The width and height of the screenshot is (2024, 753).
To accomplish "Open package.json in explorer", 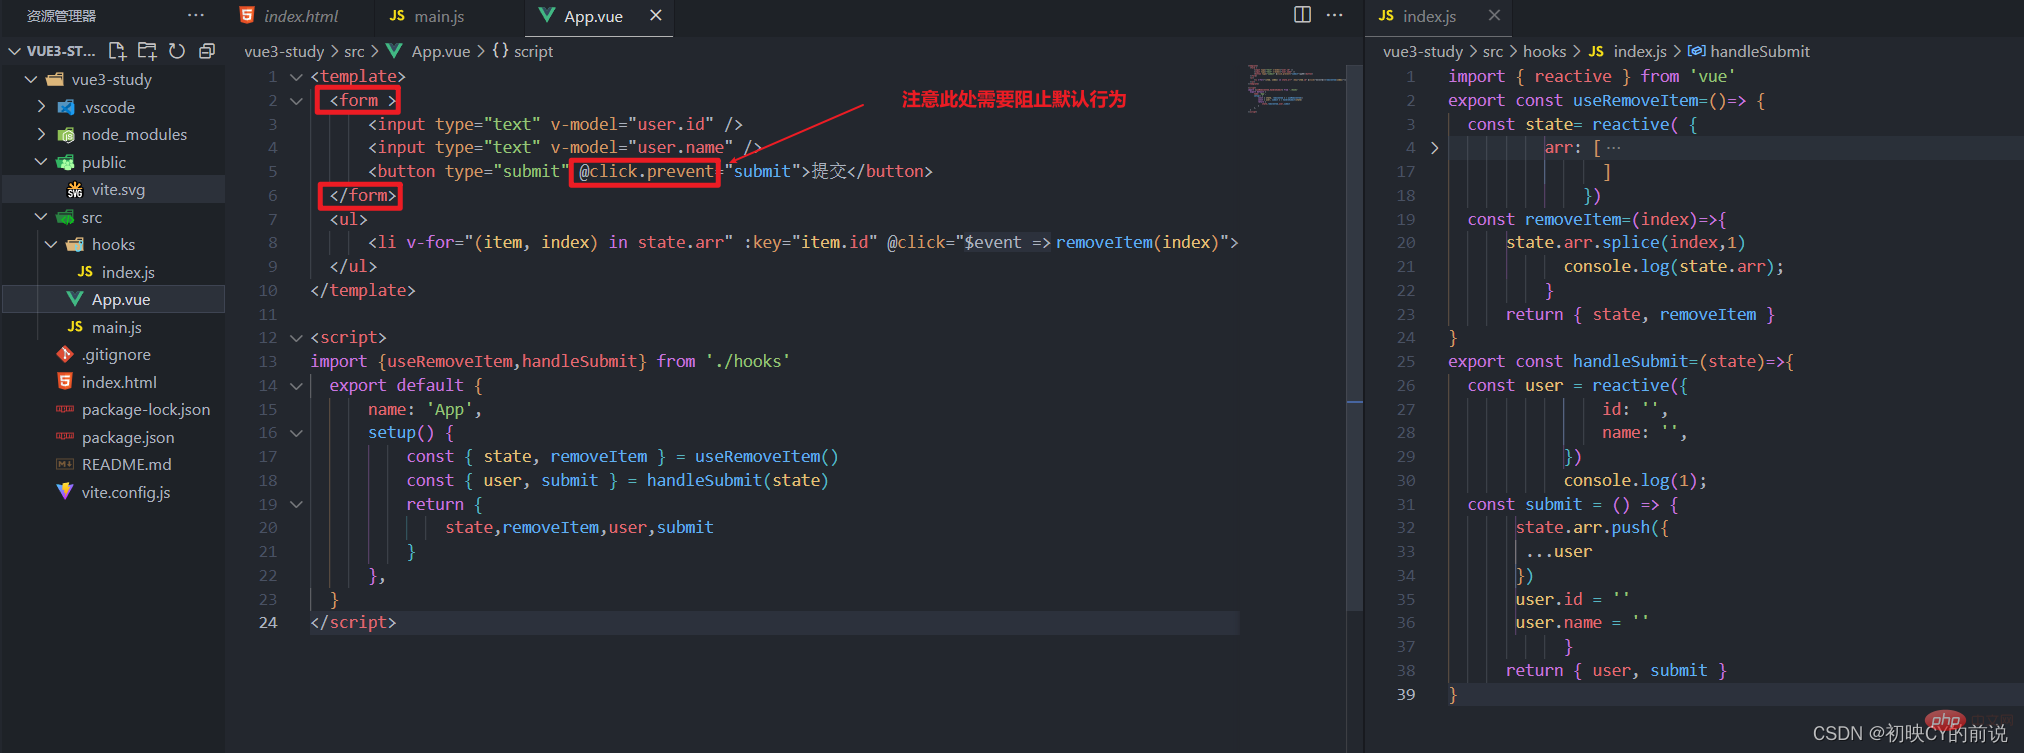I will [113, 437].
